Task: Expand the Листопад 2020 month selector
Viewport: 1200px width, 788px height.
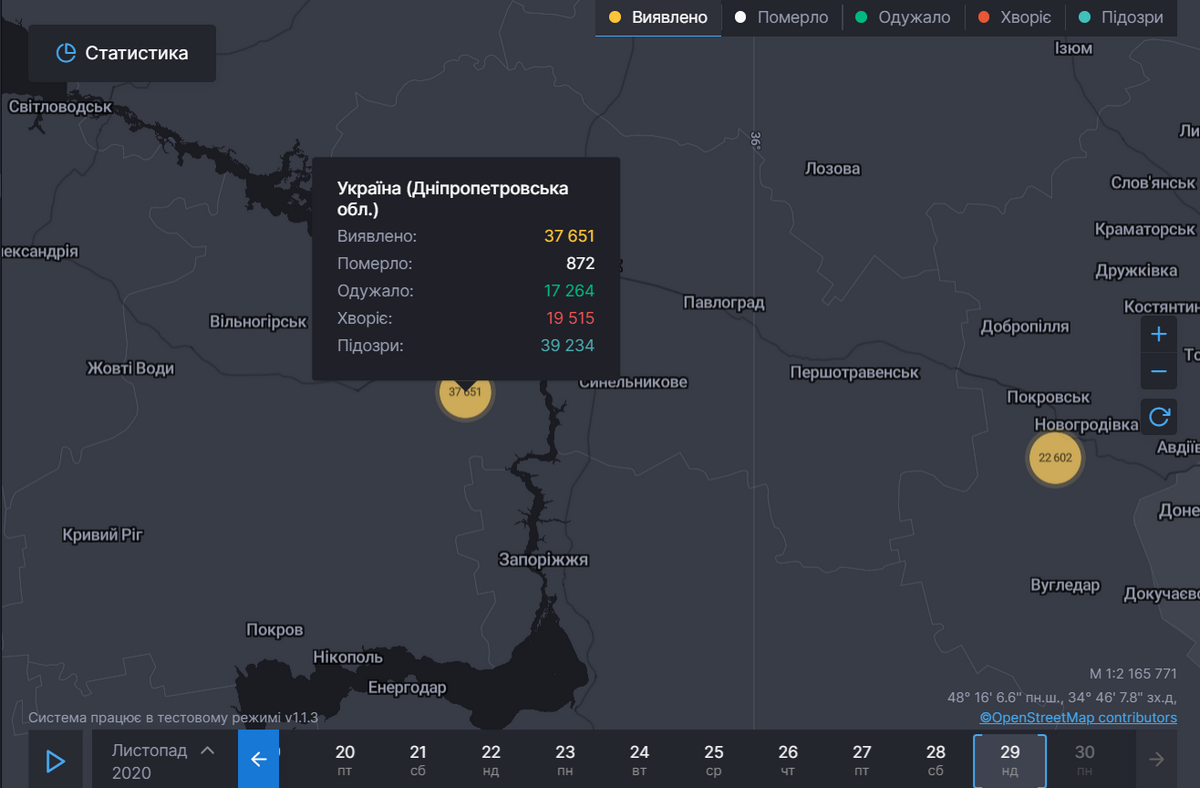Action: [164, 760]
